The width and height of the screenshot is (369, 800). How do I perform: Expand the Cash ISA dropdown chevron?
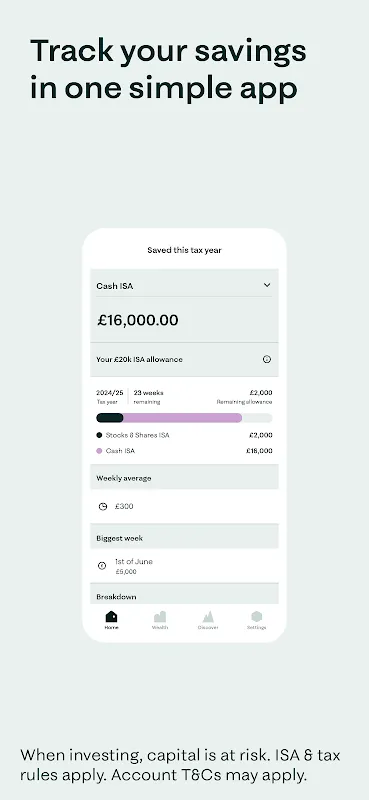tap(266, 285)
